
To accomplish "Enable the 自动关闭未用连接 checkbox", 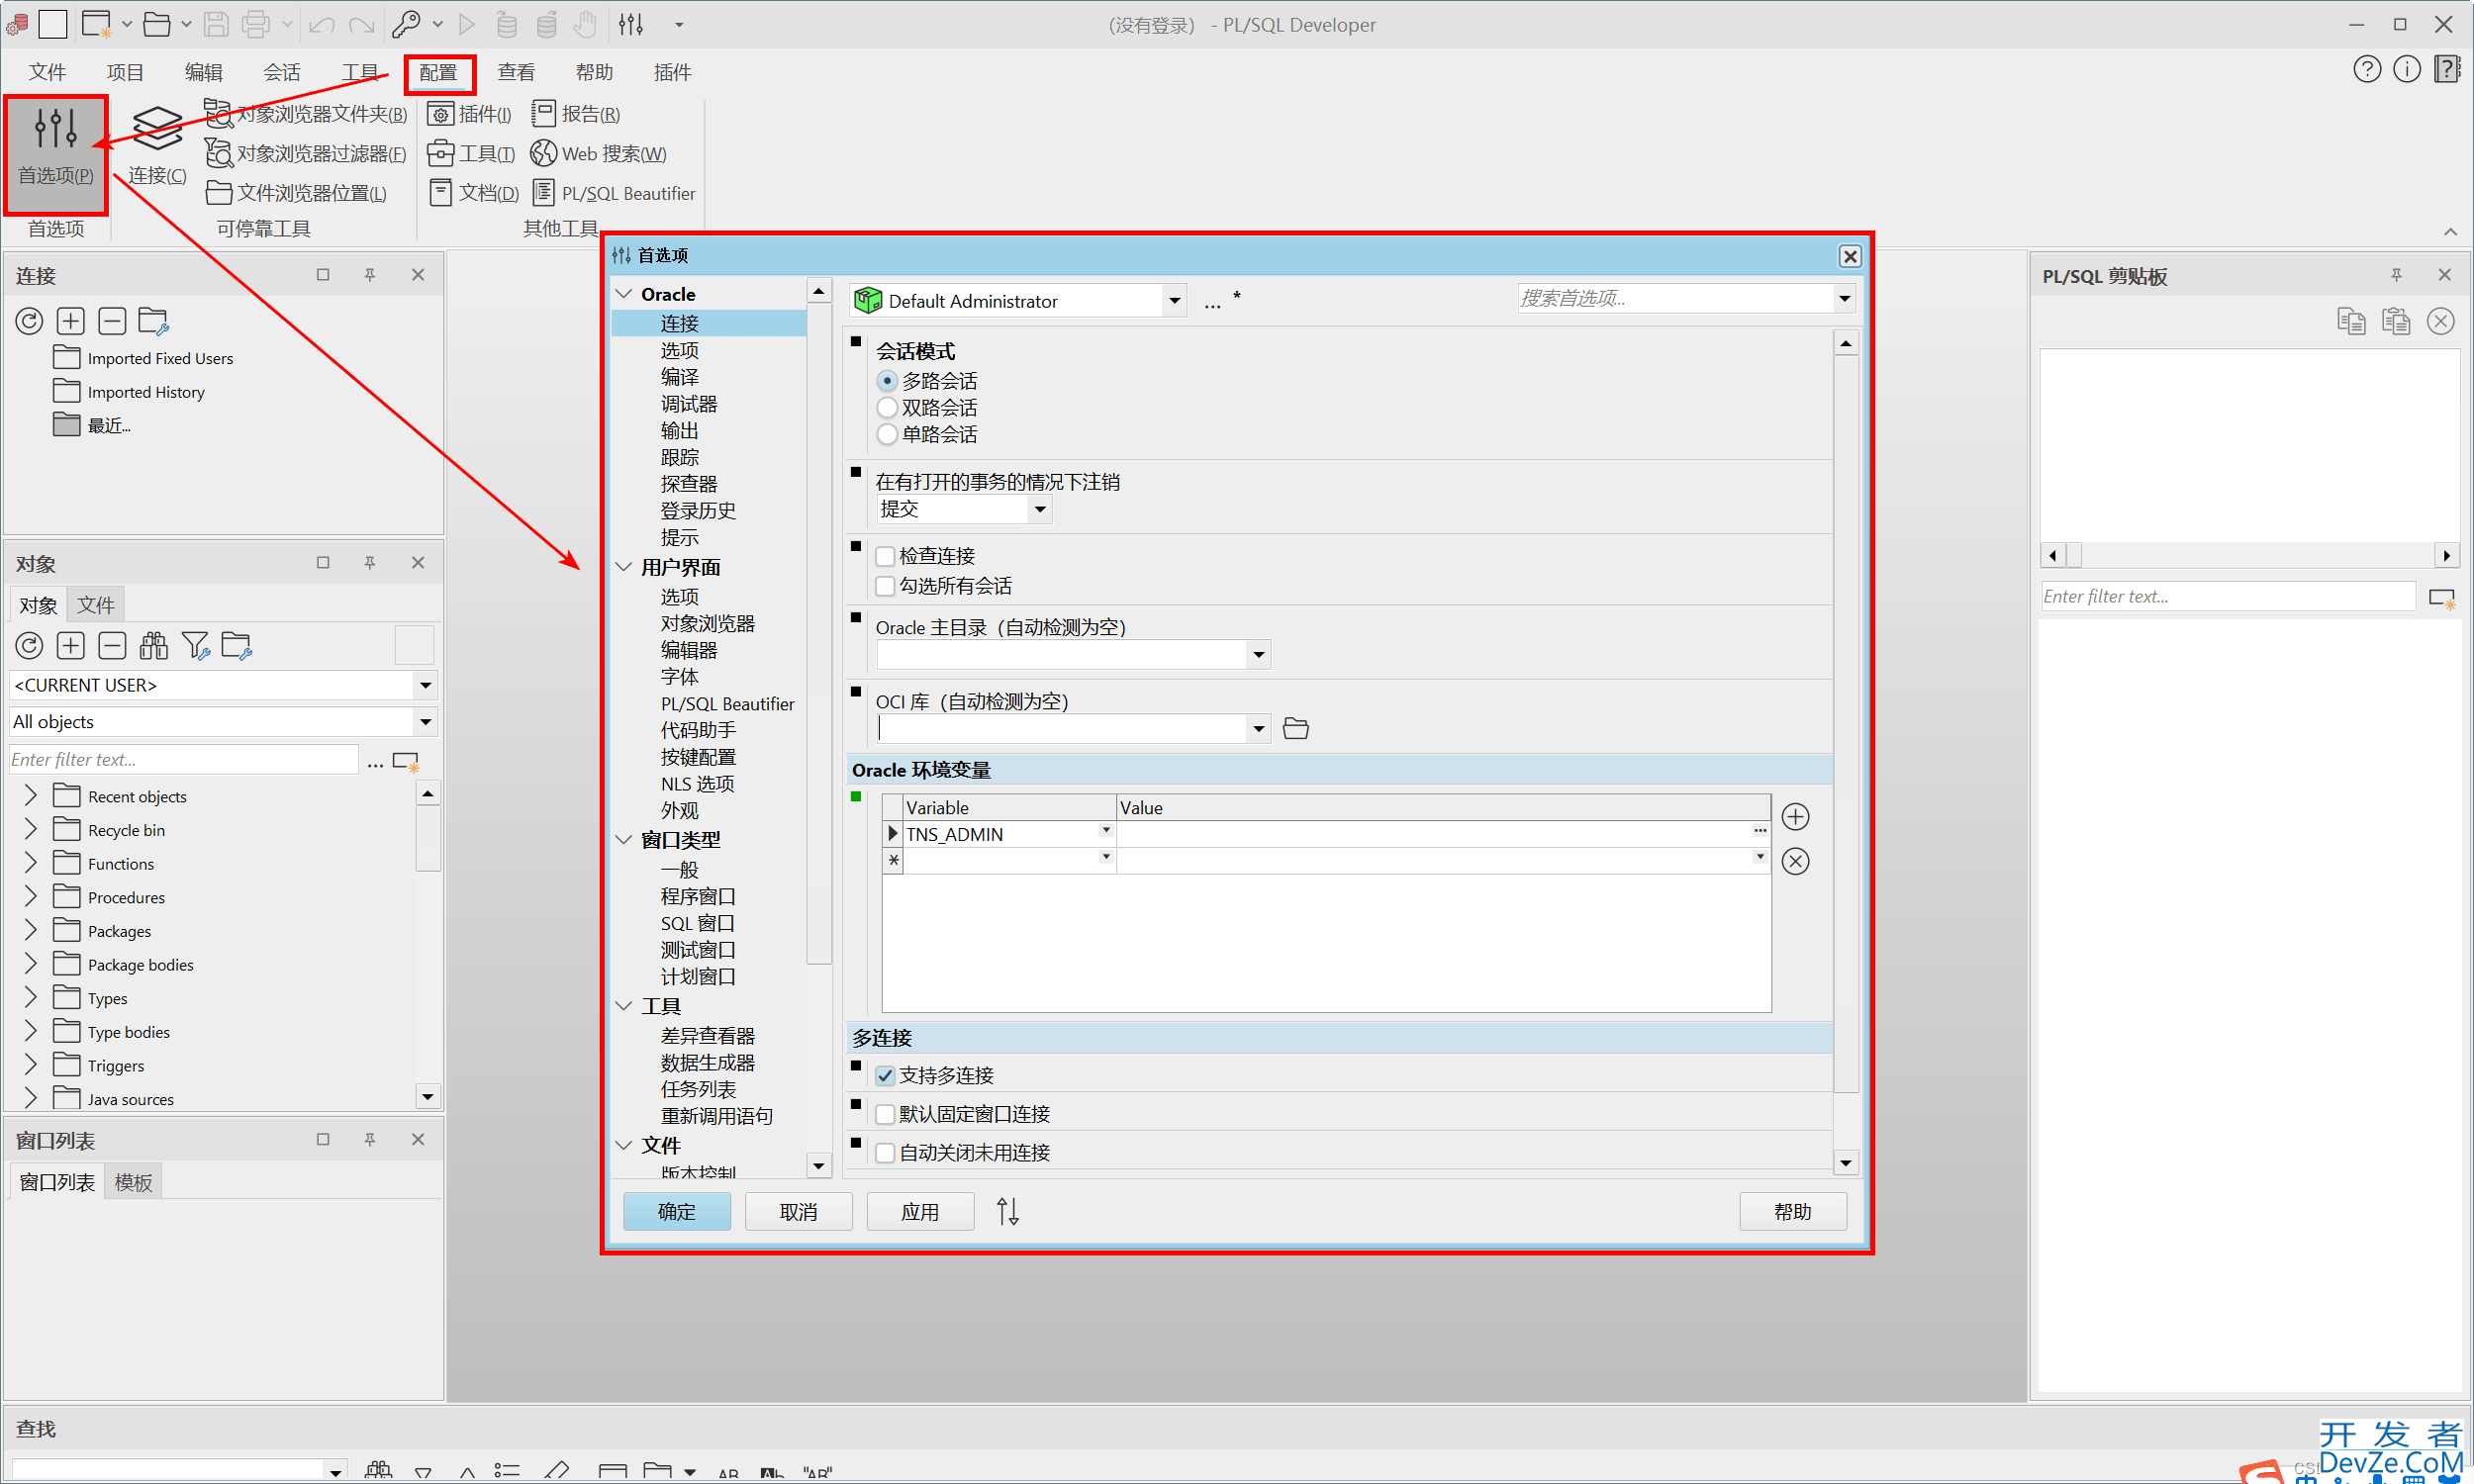I will pyautogui.click(x=885, y=1154).
